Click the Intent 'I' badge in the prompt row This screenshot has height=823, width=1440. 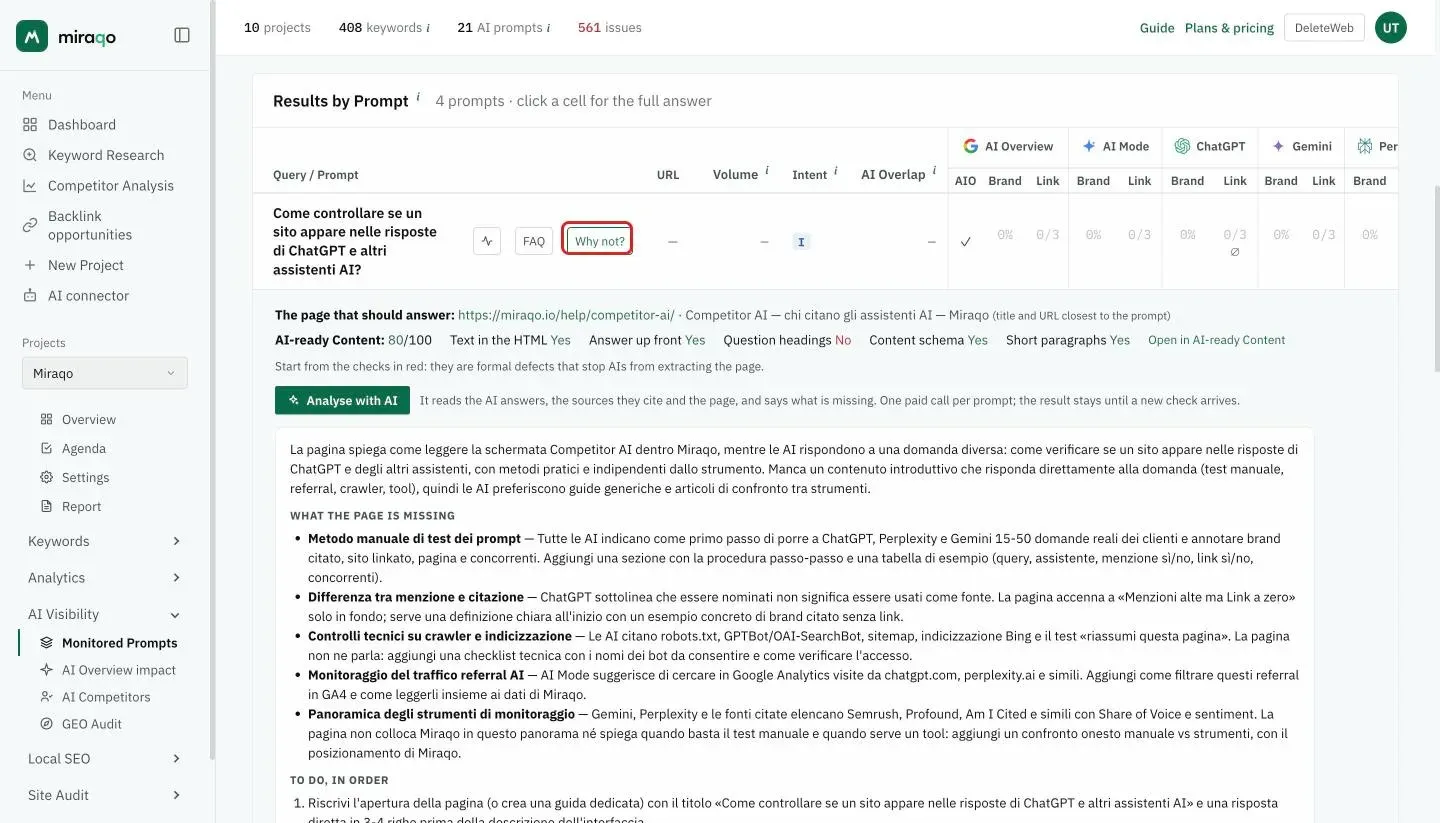coord(801,241)
